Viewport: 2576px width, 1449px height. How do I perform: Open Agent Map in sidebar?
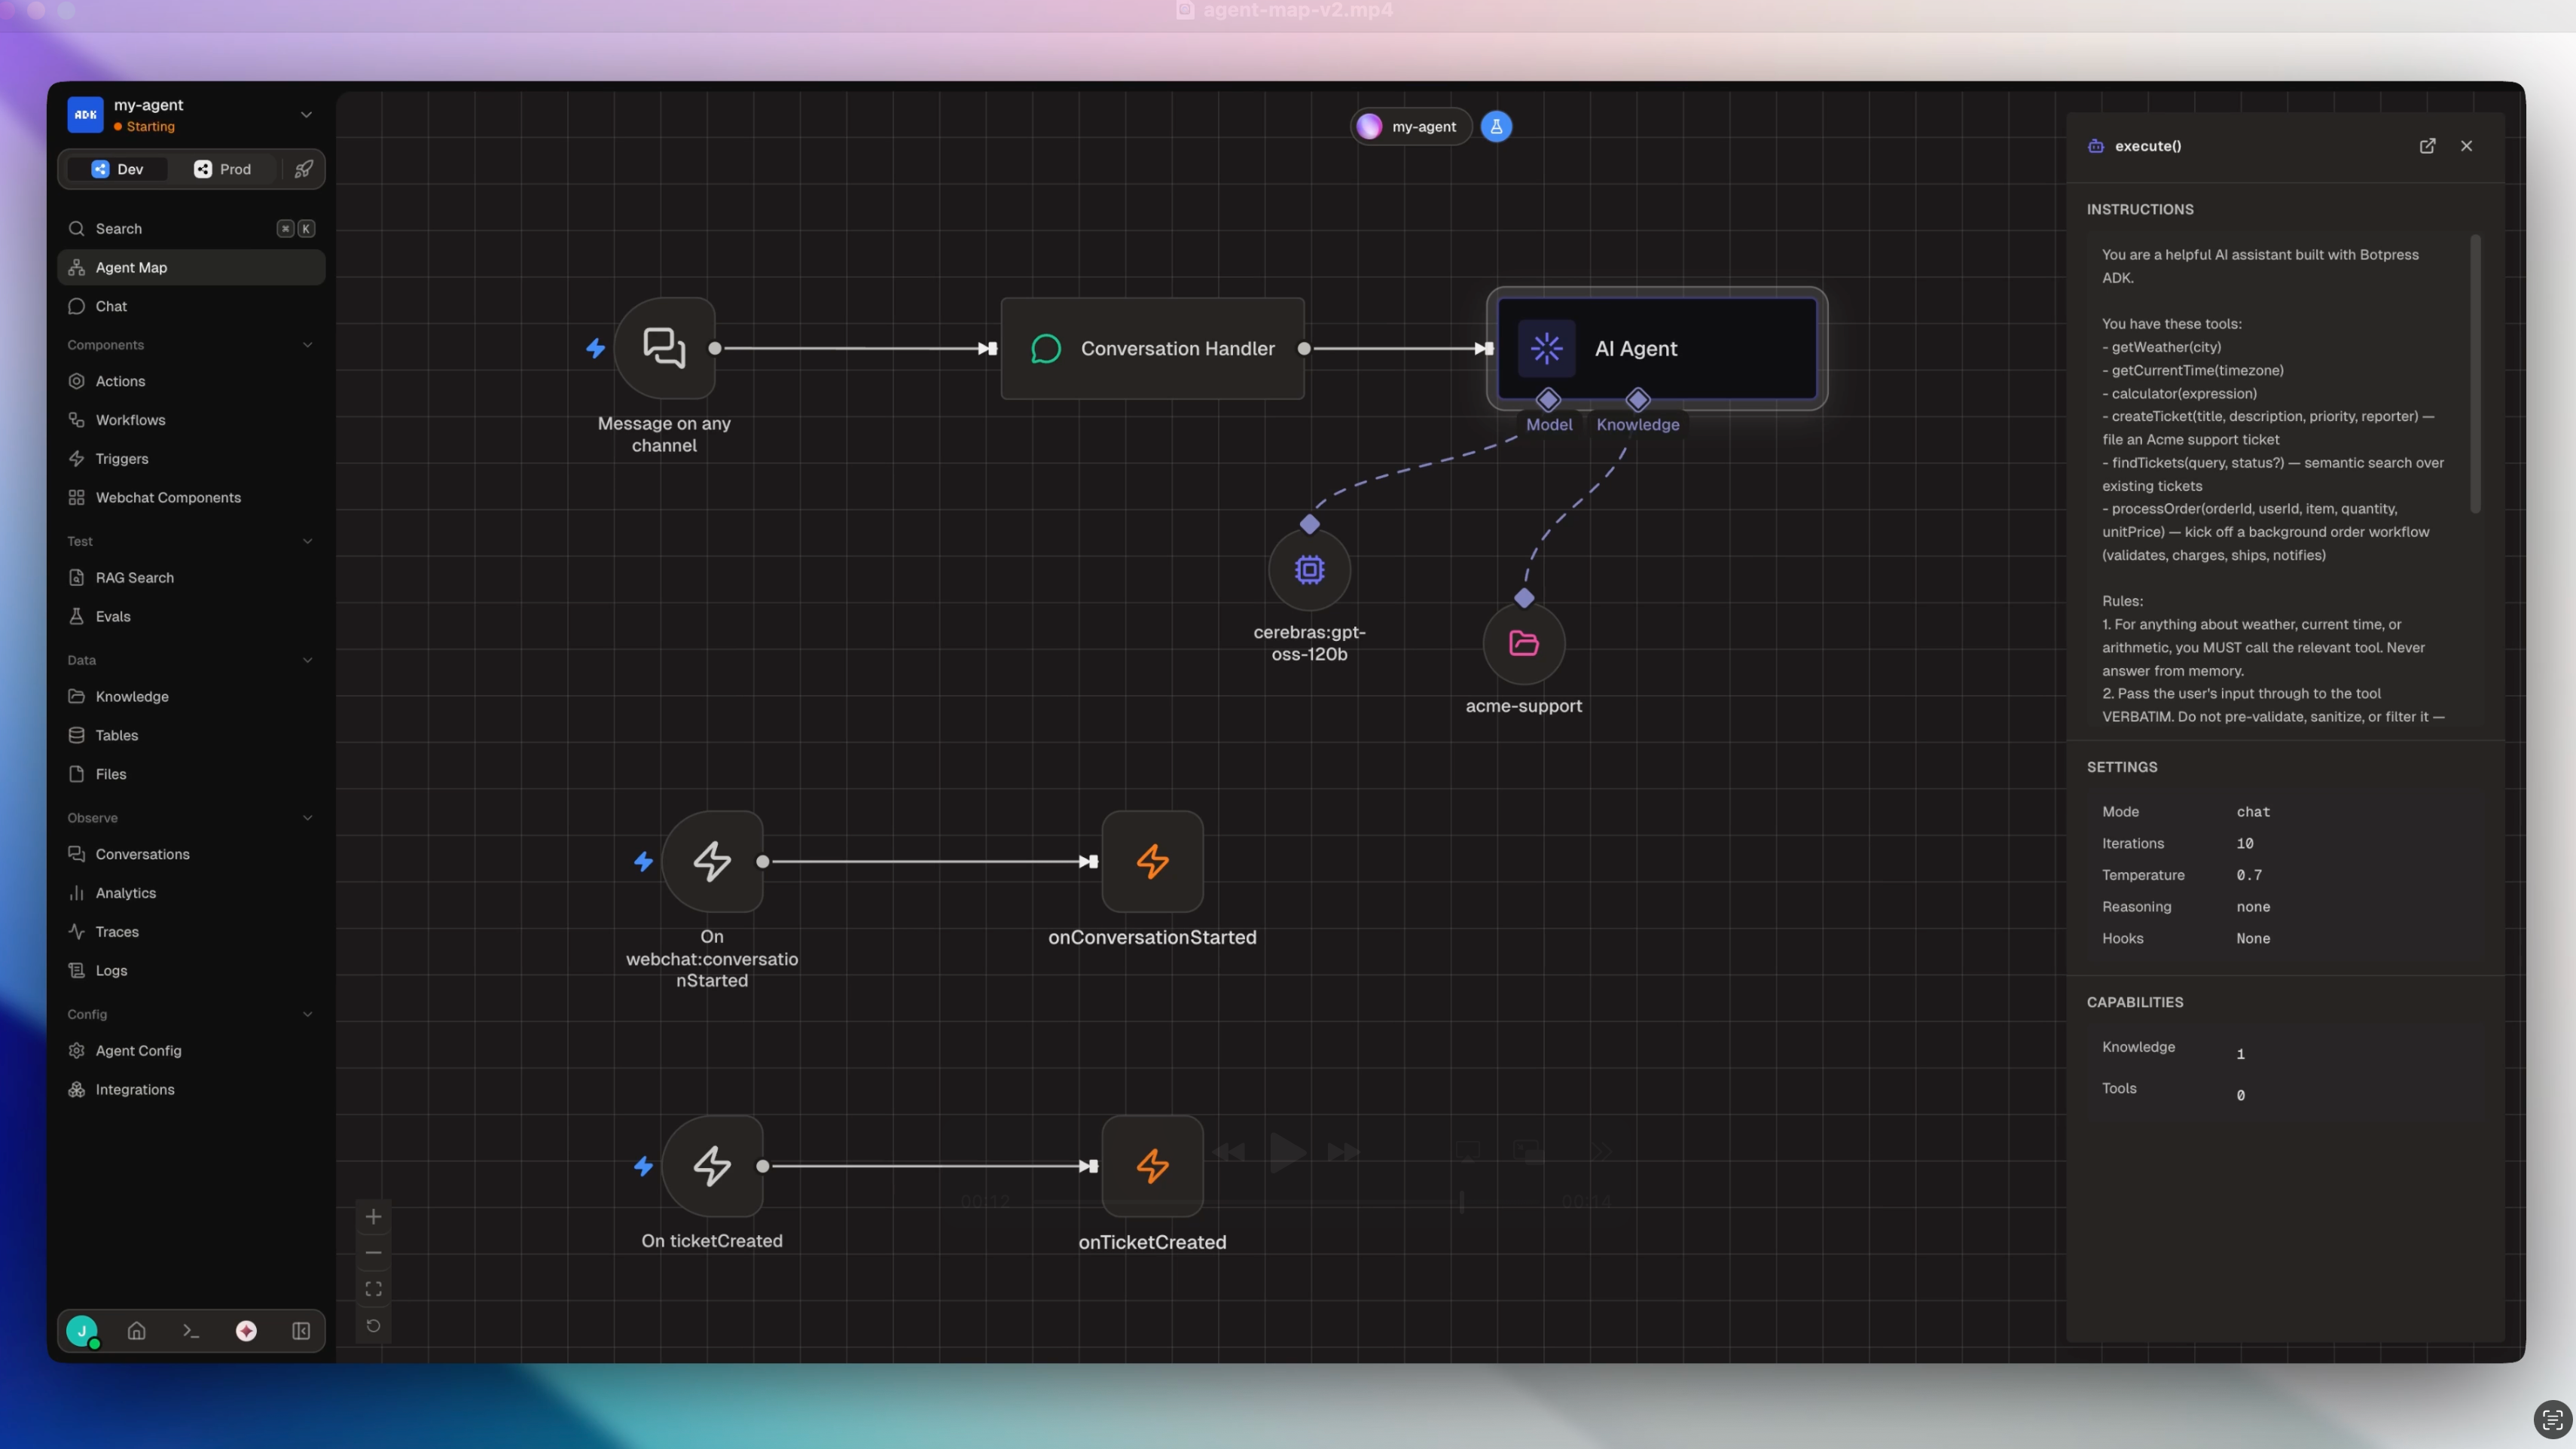tap(191, 268)
